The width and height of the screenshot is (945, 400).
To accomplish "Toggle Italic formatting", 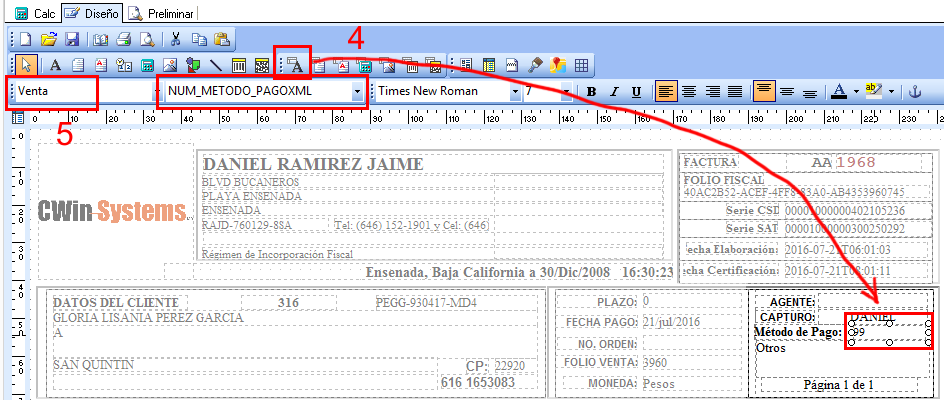I will pyautogui.click(x=614, y=91).
